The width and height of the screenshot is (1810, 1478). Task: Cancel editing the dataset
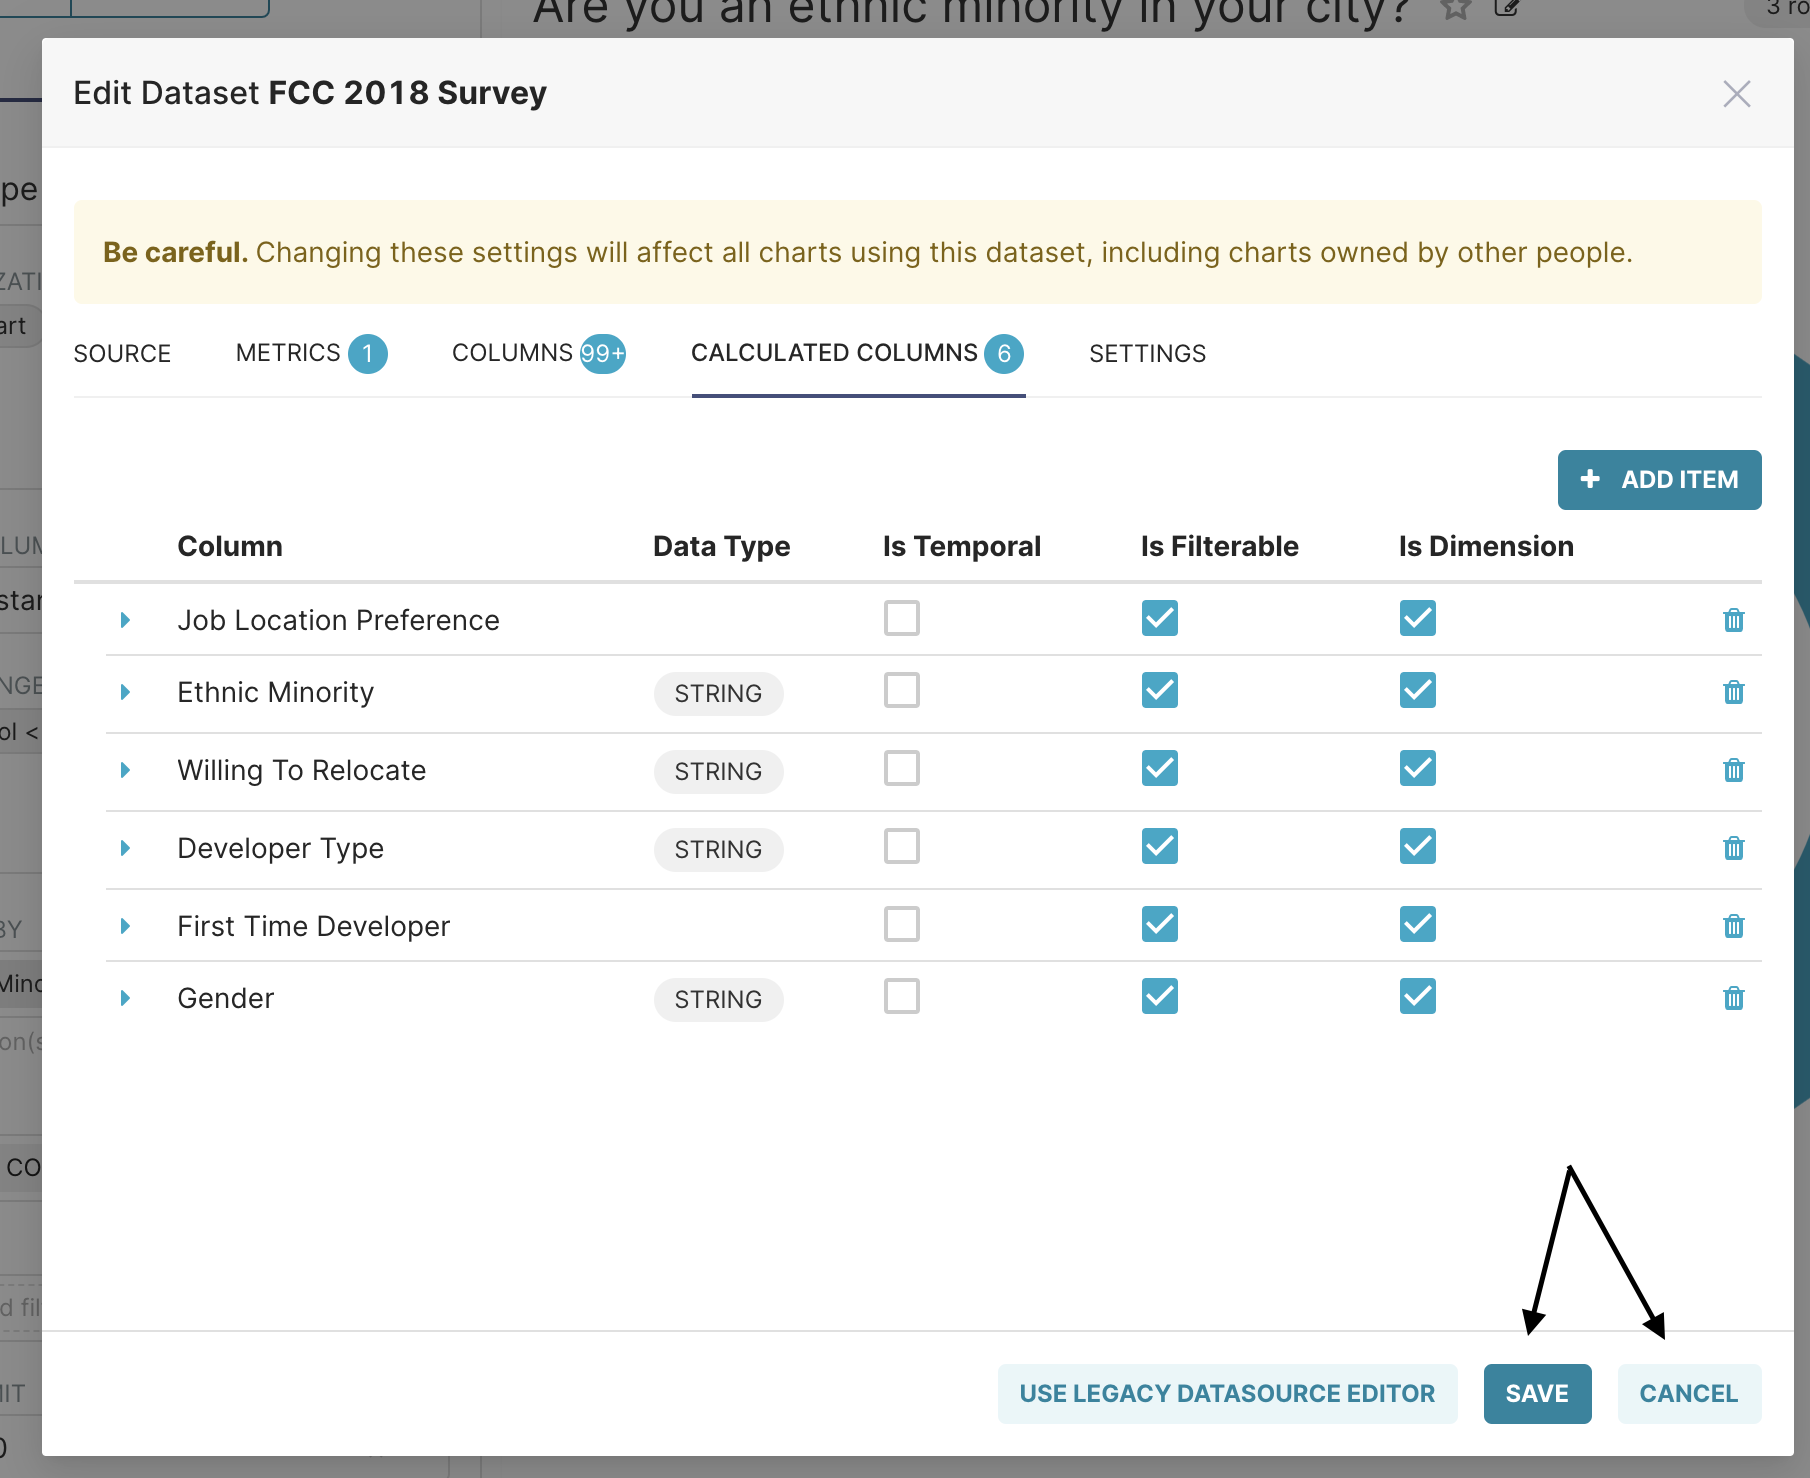[1688, 1393]
